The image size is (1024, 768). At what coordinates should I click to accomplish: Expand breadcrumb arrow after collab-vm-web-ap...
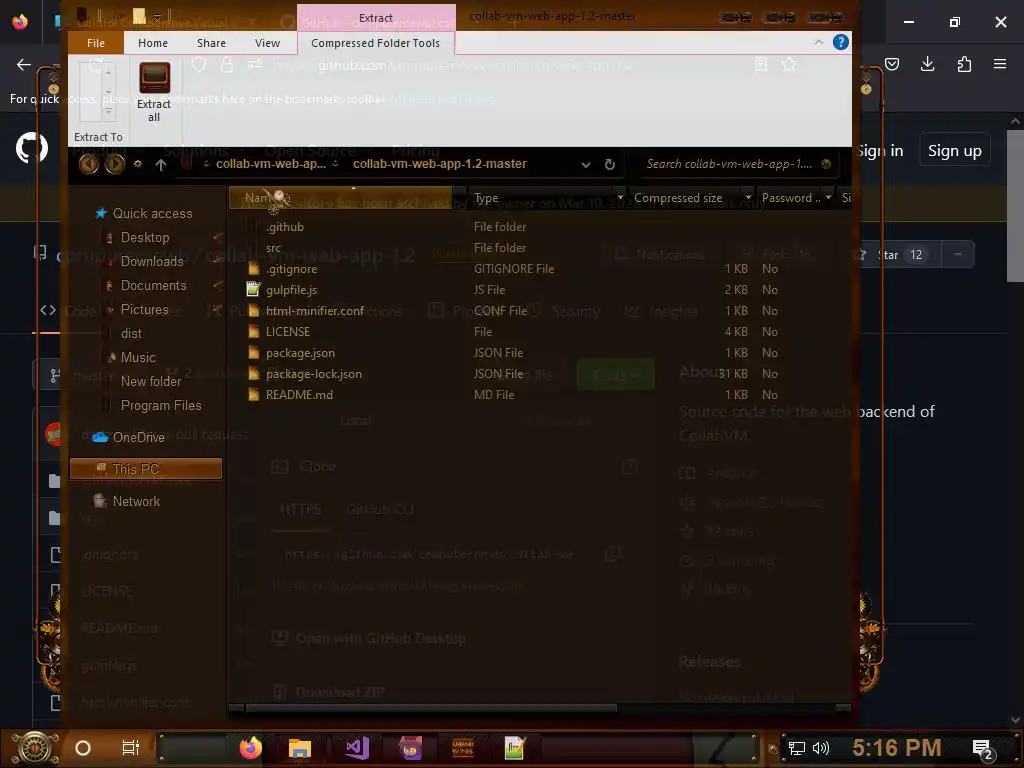click(335, 164)
